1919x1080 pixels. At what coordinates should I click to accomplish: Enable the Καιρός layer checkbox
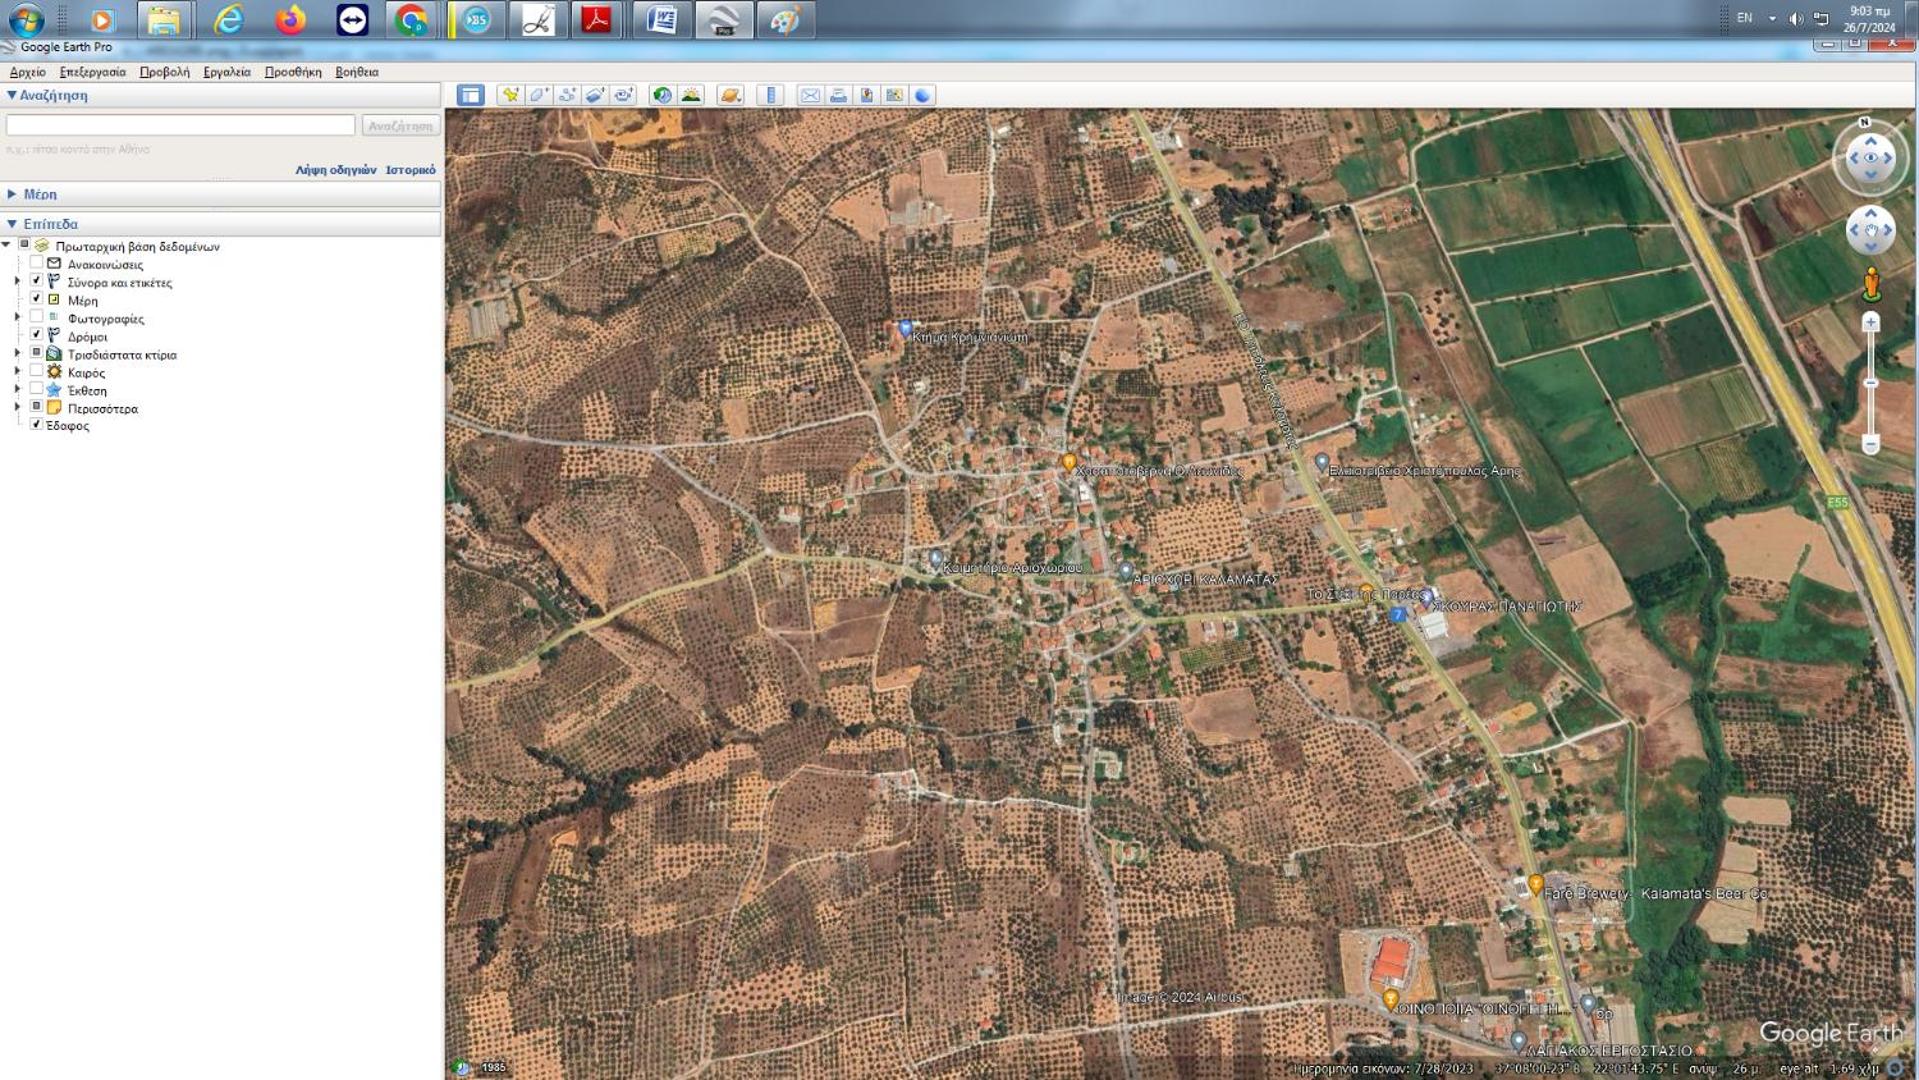tap(36, 371)
